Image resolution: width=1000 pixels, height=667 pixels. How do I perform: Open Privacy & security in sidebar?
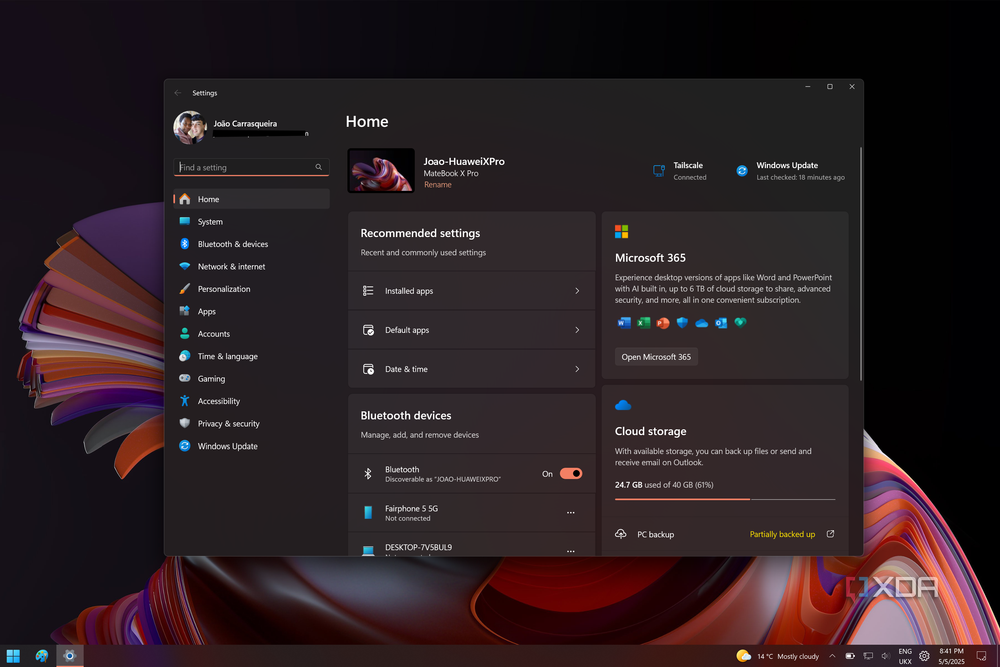click(x=251, y=423)
